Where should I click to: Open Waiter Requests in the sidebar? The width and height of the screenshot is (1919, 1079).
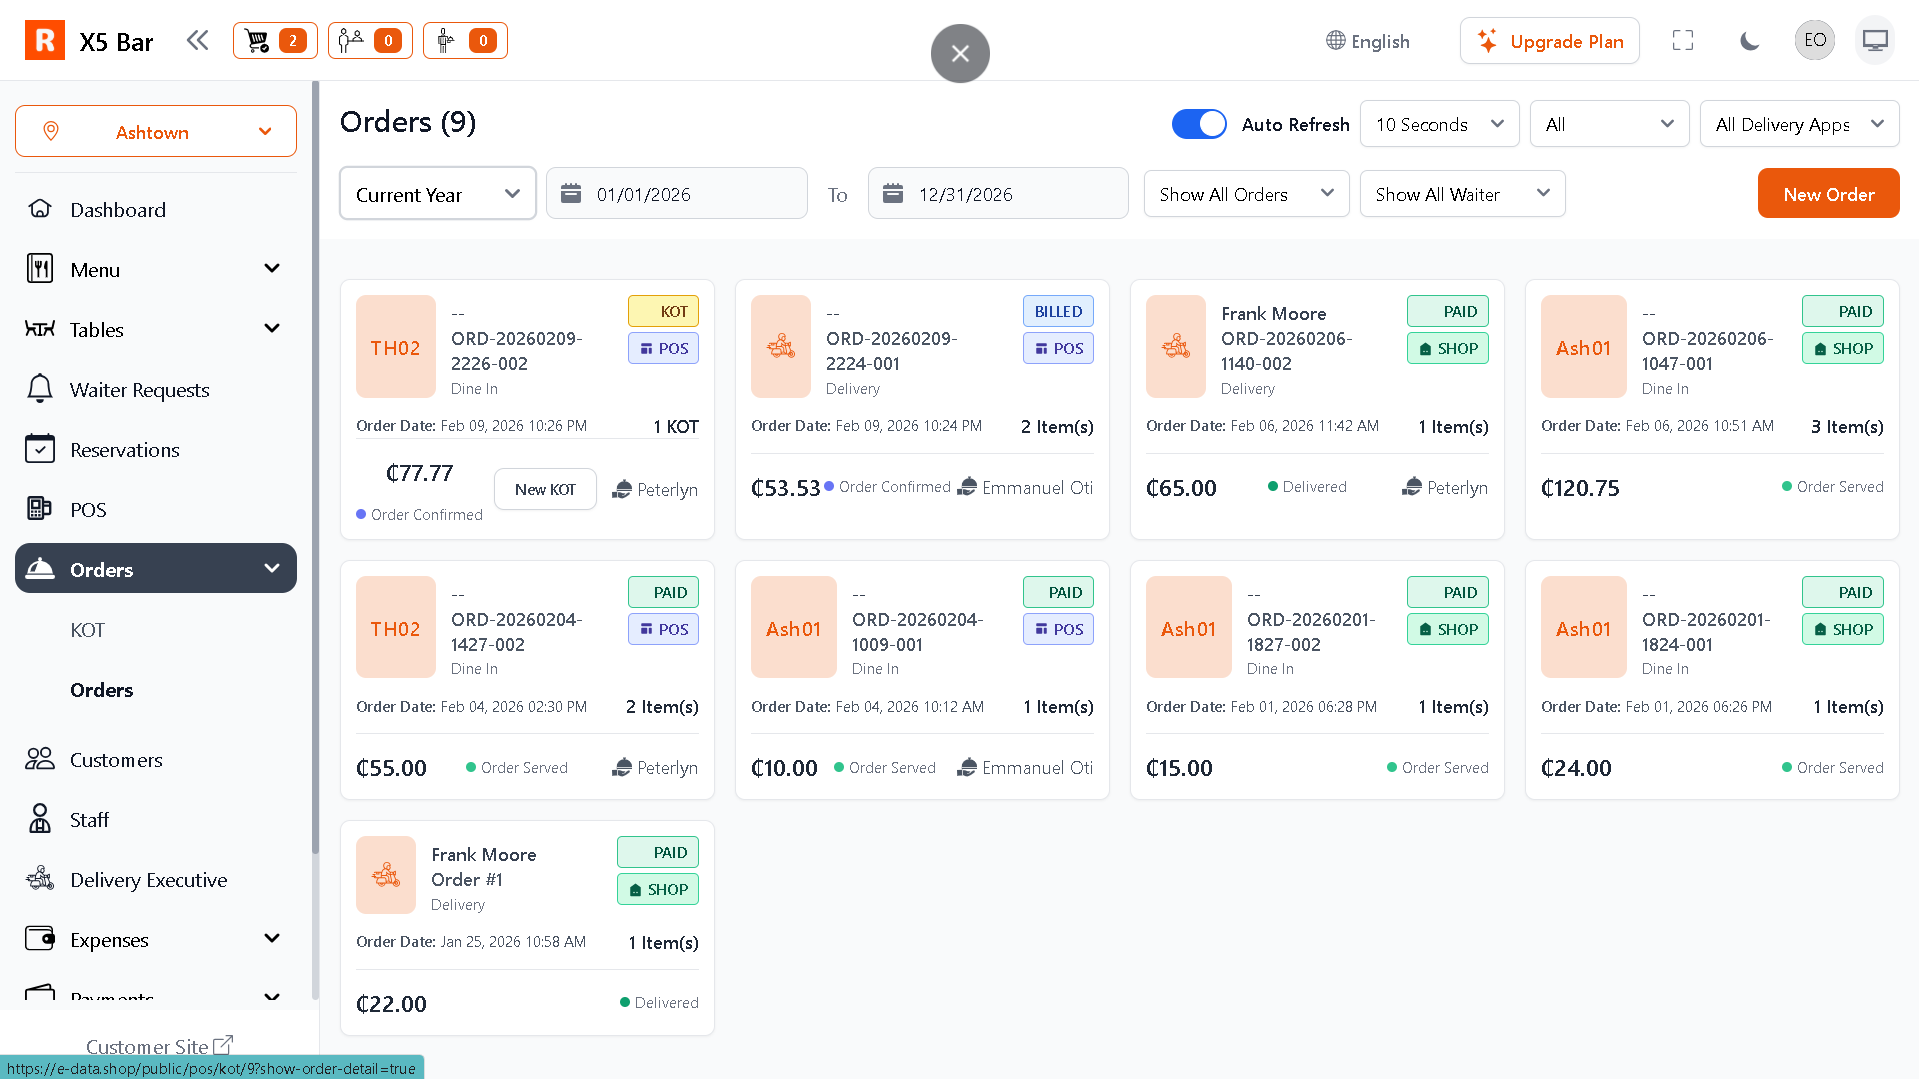139,390
